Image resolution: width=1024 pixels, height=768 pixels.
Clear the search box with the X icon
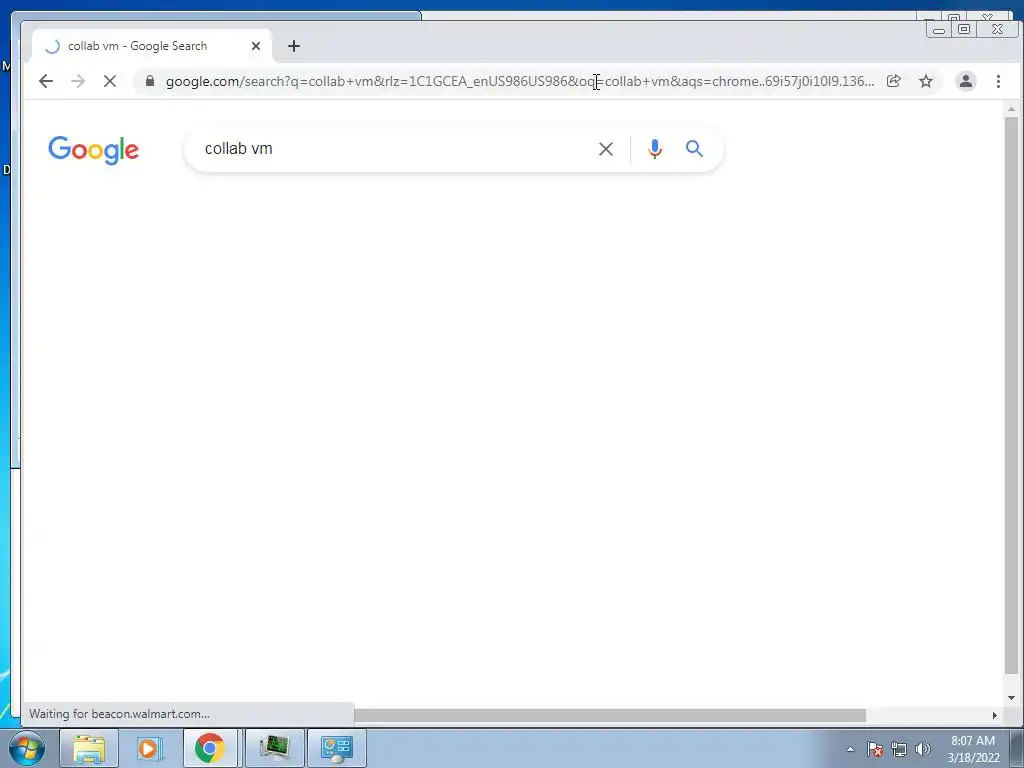(x=605, y=149)
